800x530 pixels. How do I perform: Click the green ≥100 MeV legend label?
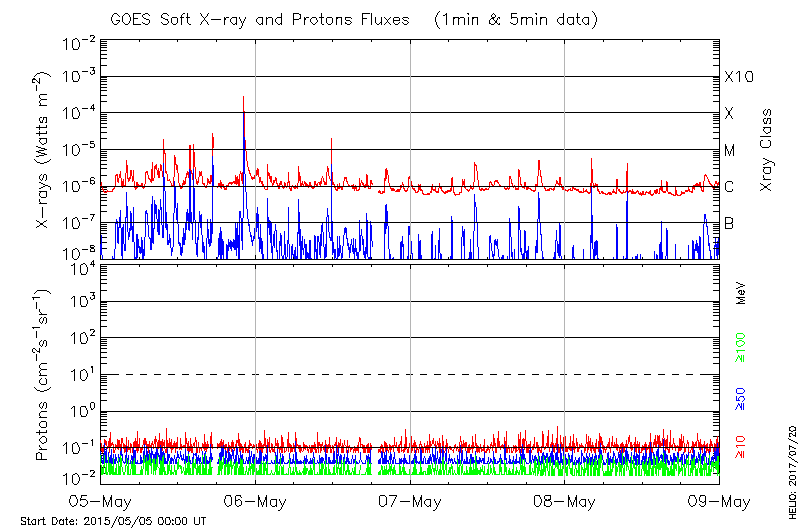(x=741, y=346)
